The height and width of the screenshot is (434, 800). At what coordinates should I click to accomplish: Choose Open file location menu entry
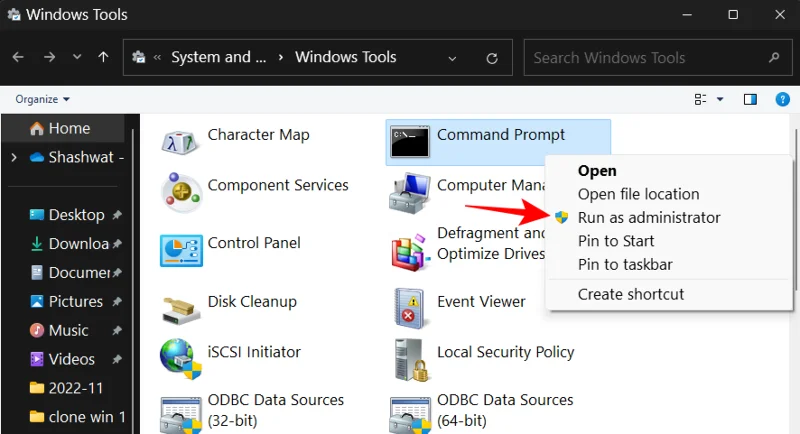pyautogui.click(x=638, y=194)
